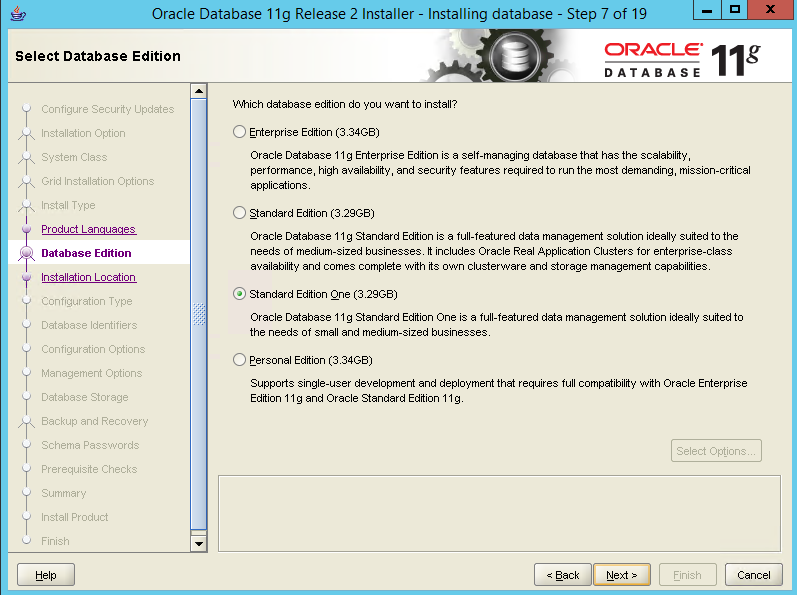Click the Install Product step text

click(75, 517)
